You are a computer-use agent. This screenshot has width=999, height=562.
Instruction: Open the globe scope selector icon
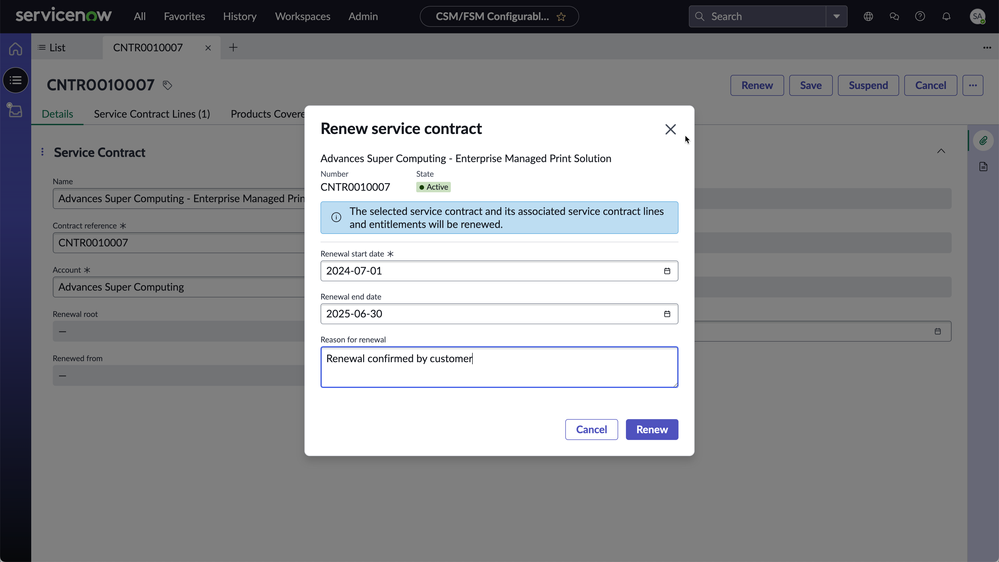[868, 17]
